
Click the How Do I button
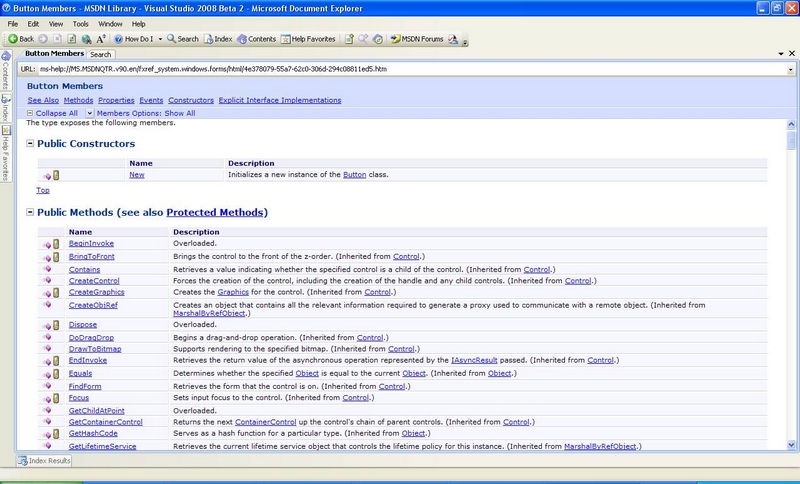[x=131, y=39]
